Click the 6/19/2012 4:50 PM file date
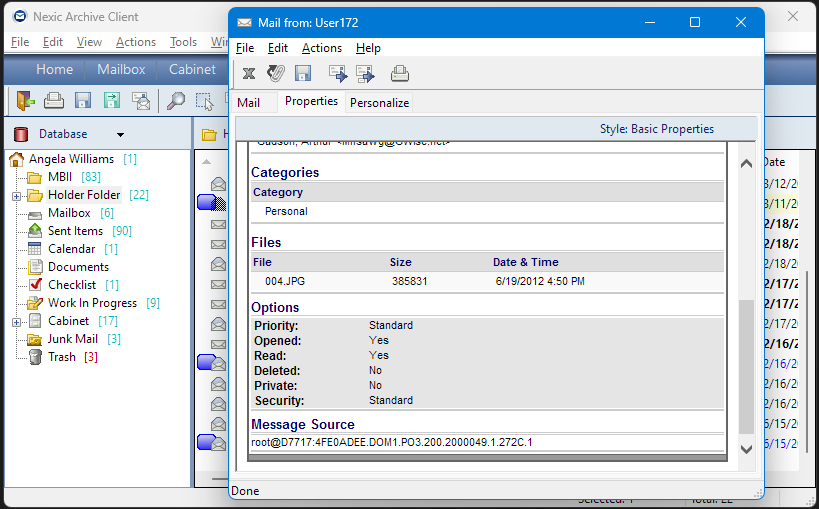Screen dimensions: 819x509 pyautogui.click(x=540, y=282)
